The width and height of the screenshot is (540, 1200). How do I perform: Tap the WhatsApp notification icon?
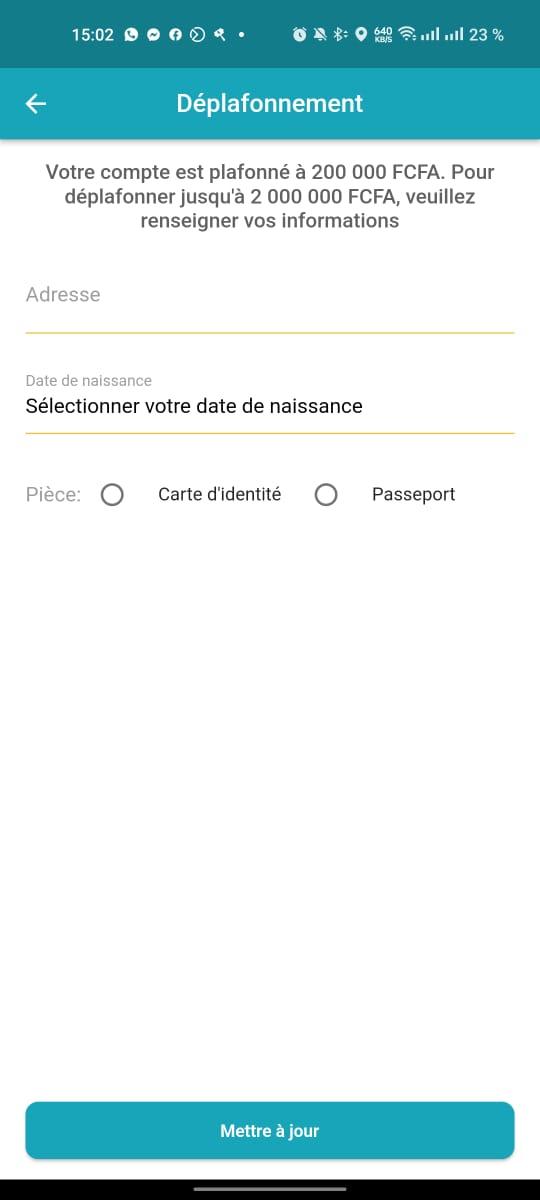132,35
